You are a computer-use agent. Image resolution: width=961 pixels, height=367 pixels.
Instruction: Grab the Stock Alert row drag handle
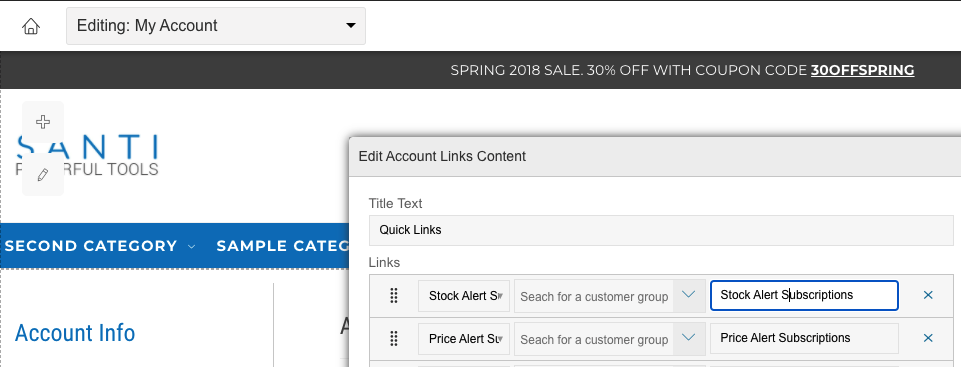[x=394, y=296]
